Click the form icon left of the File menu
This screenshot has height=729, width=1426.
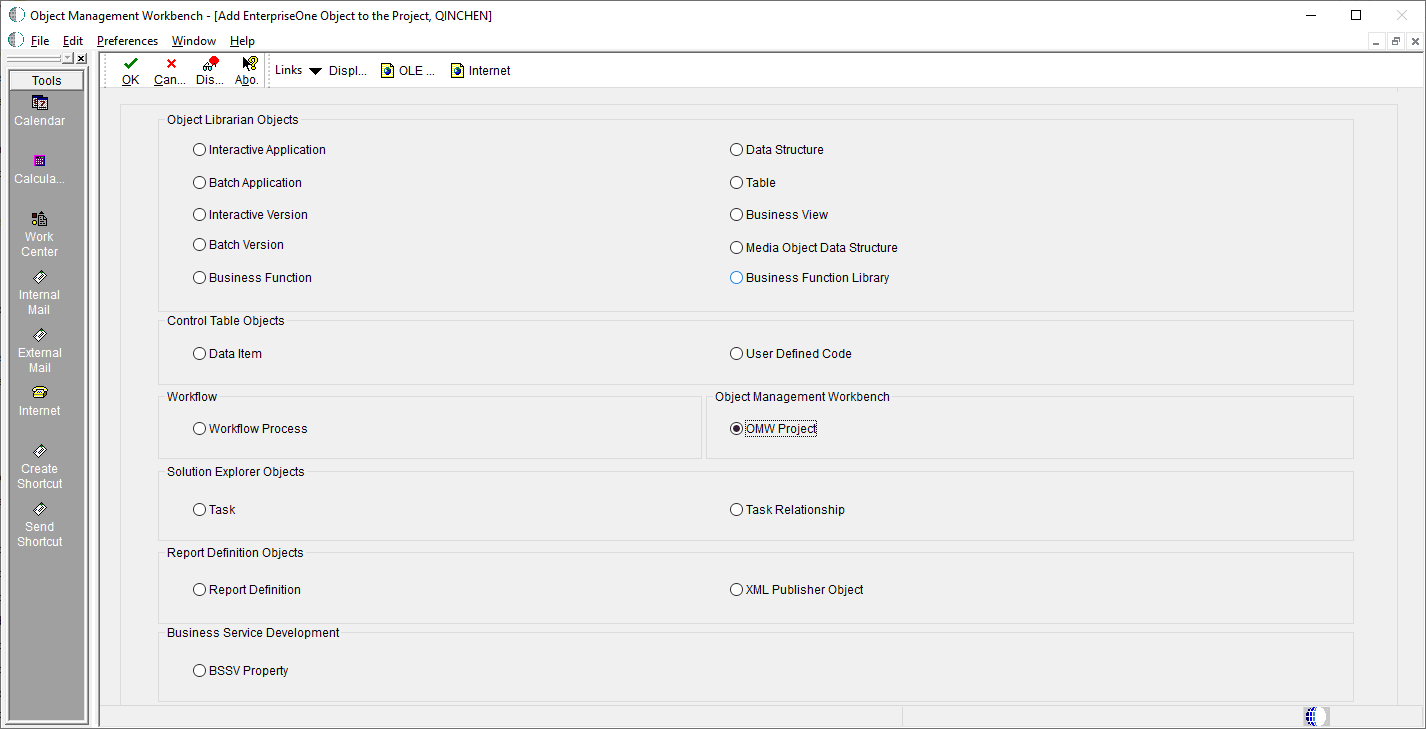(16, 40)
